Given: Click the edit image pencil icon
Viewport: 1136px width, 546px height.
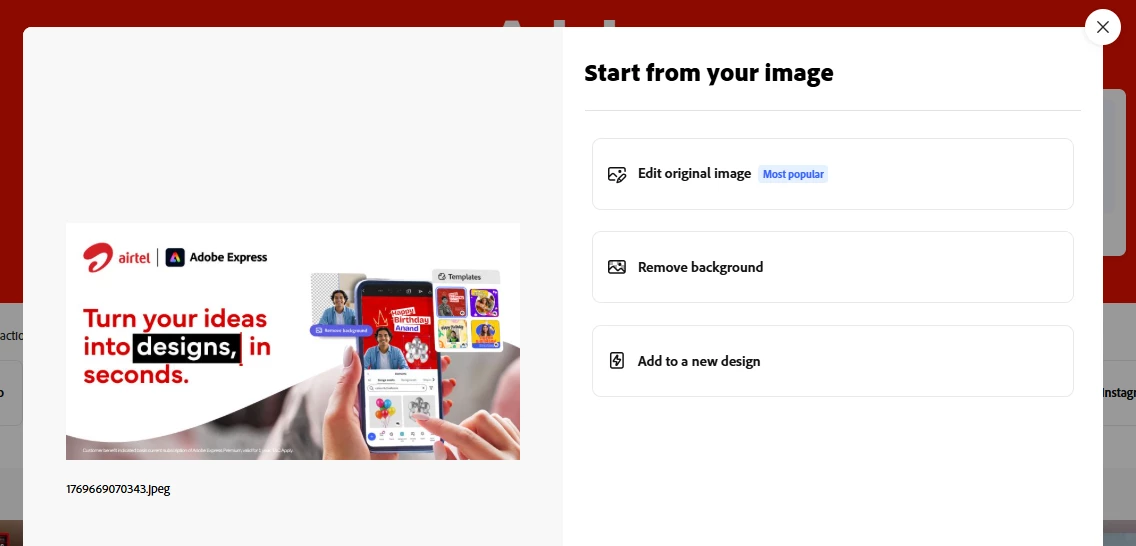Looking at the screenshot, I should [x=617, y=174].
